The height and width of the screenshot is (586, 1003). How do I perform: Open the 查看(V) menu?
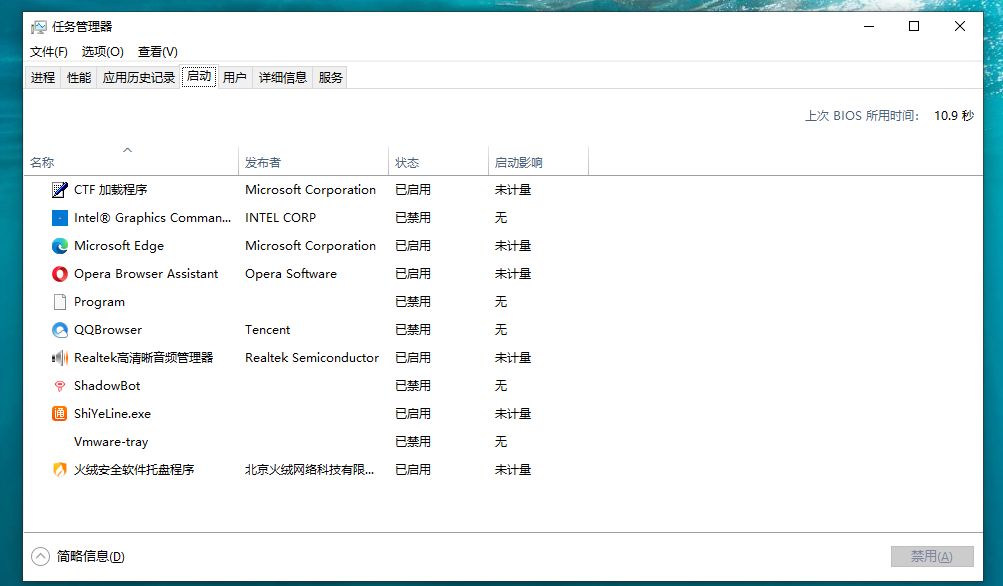(x=157, y=52)
